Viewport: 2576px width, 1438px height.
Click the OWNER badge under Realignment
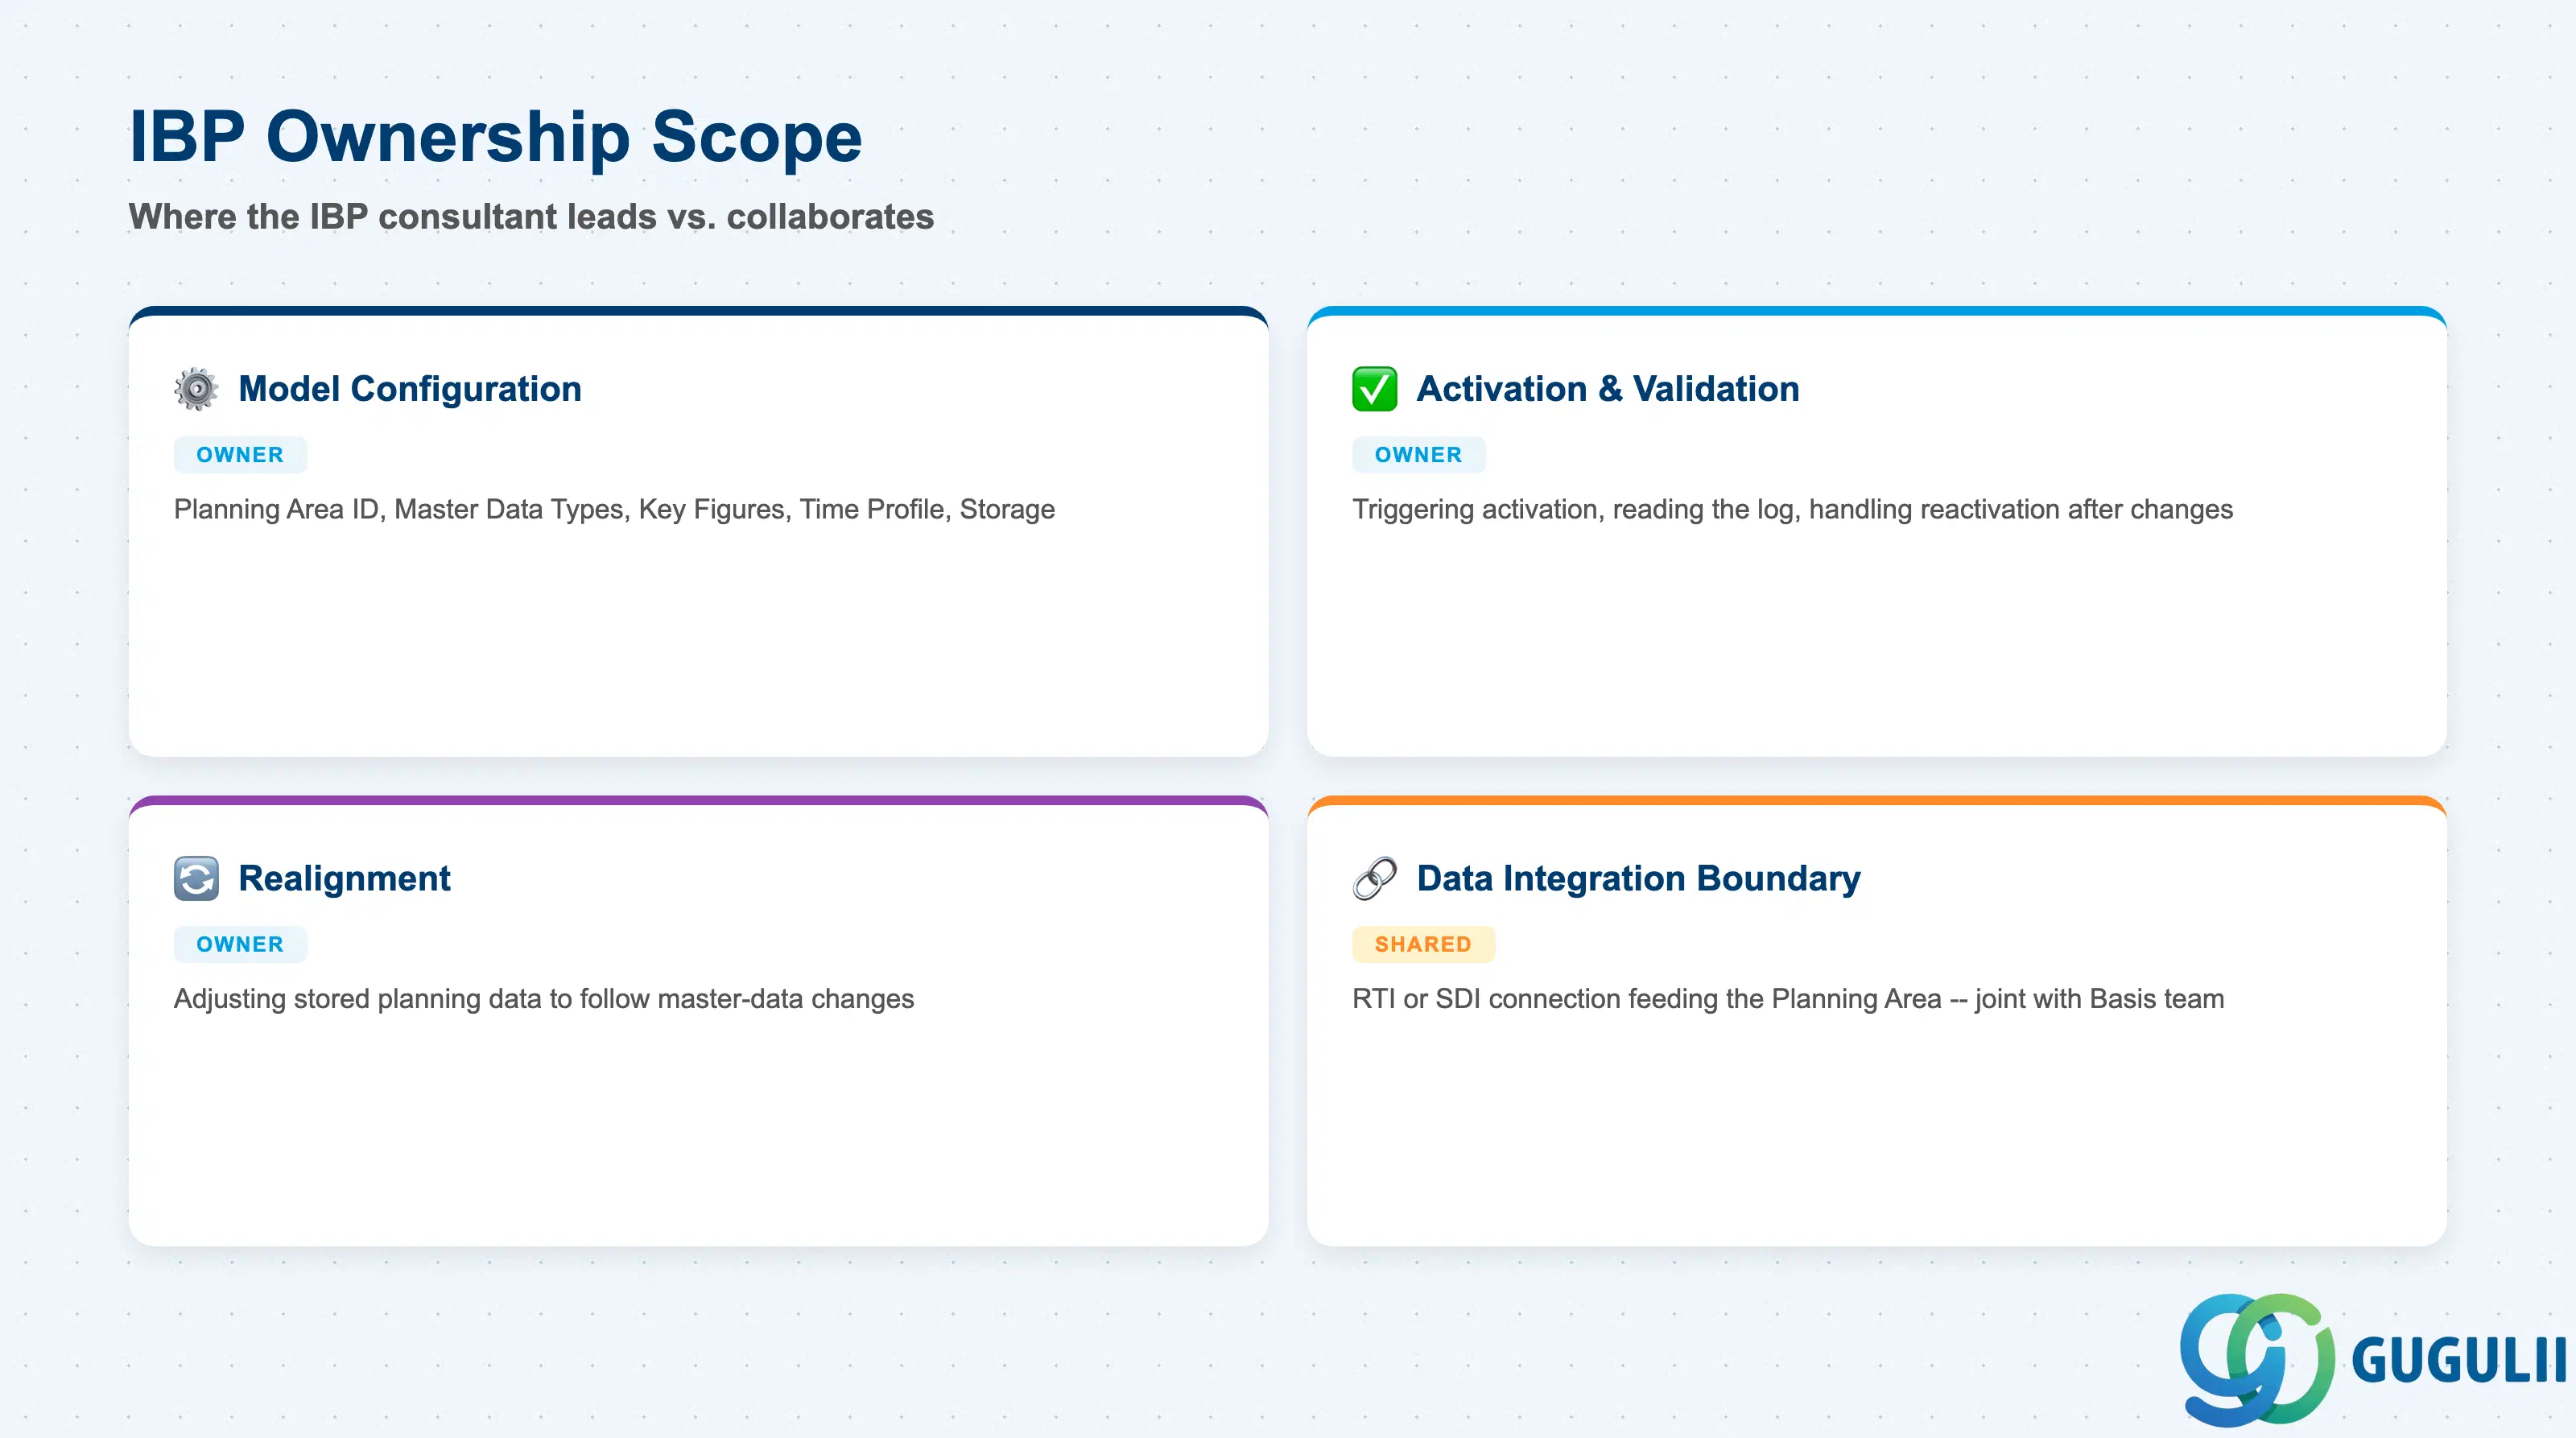pos(240,945)
